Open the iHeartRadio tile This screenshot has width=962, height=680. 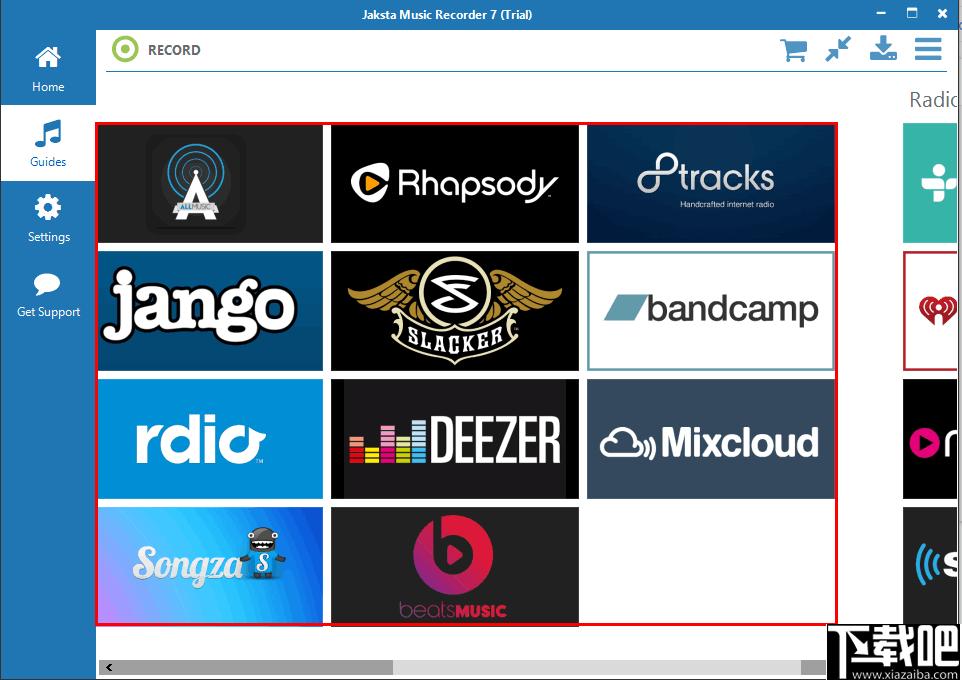pos(929,311)
